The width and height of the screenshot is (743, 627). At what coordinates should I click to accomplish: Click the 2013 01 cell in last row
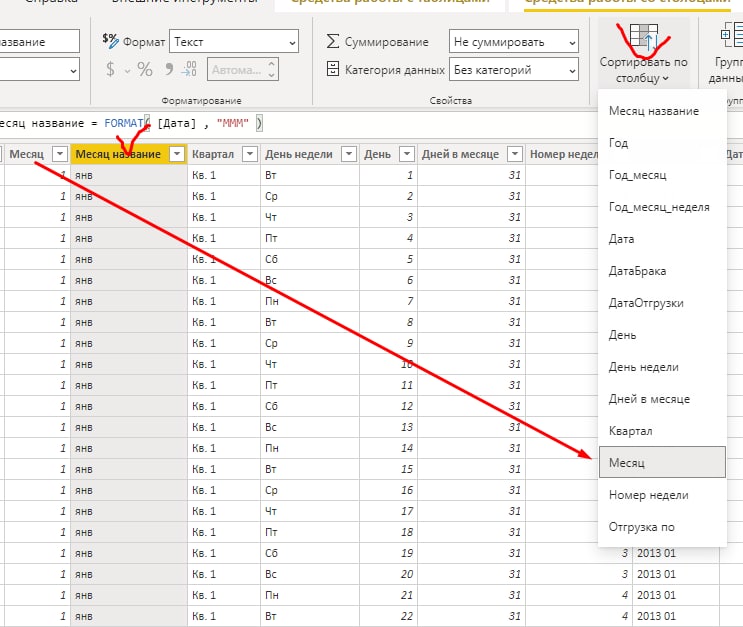(x=675, y=616)
